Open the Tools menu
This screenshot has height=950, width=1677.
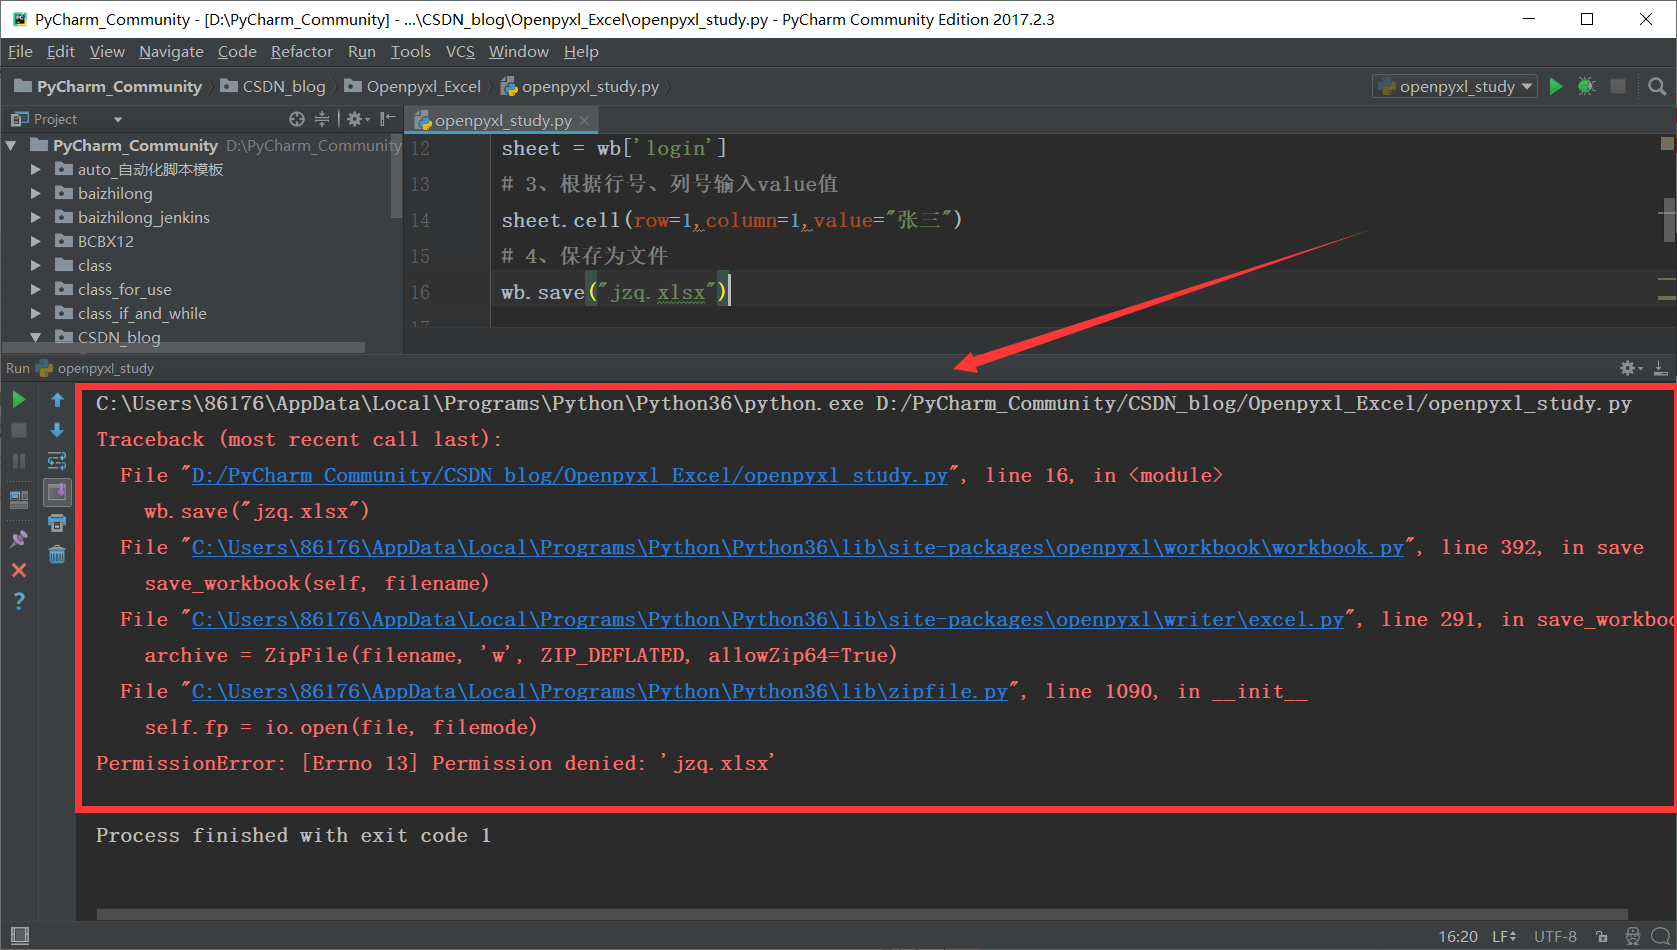tap(410, 52)
